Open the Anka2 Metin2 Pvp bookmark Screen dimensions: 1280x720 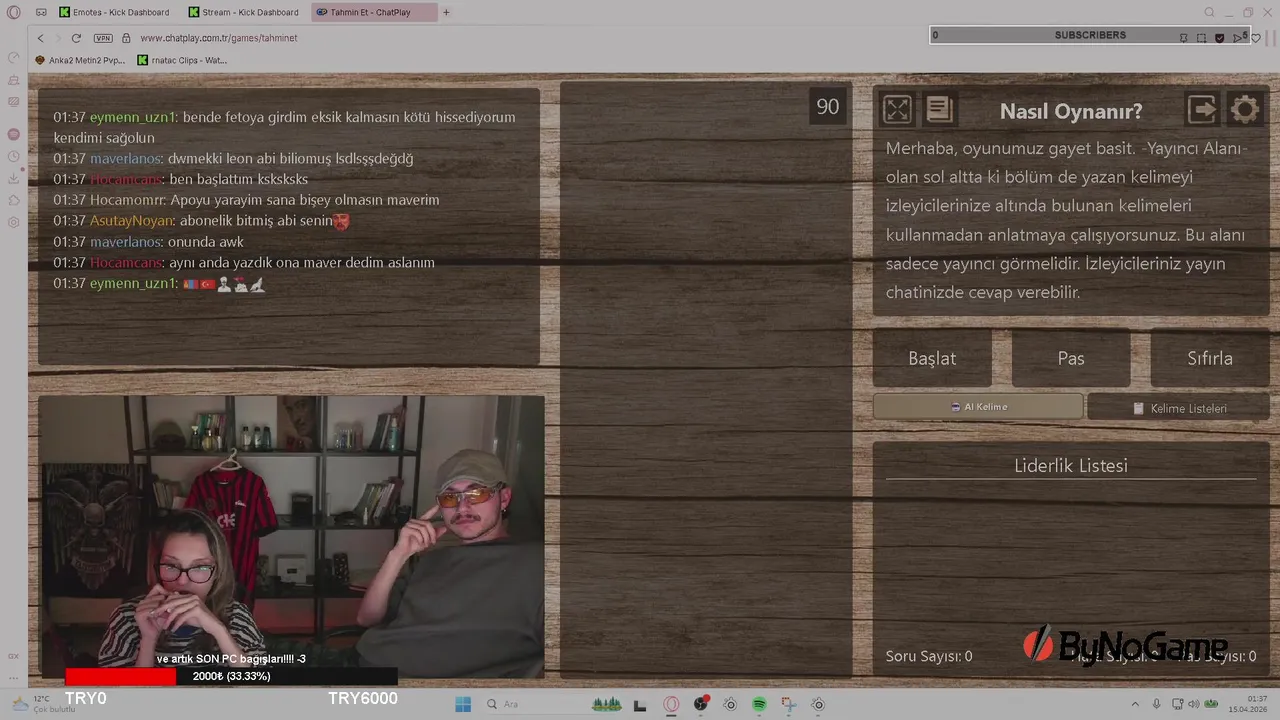tap(80, 60)
